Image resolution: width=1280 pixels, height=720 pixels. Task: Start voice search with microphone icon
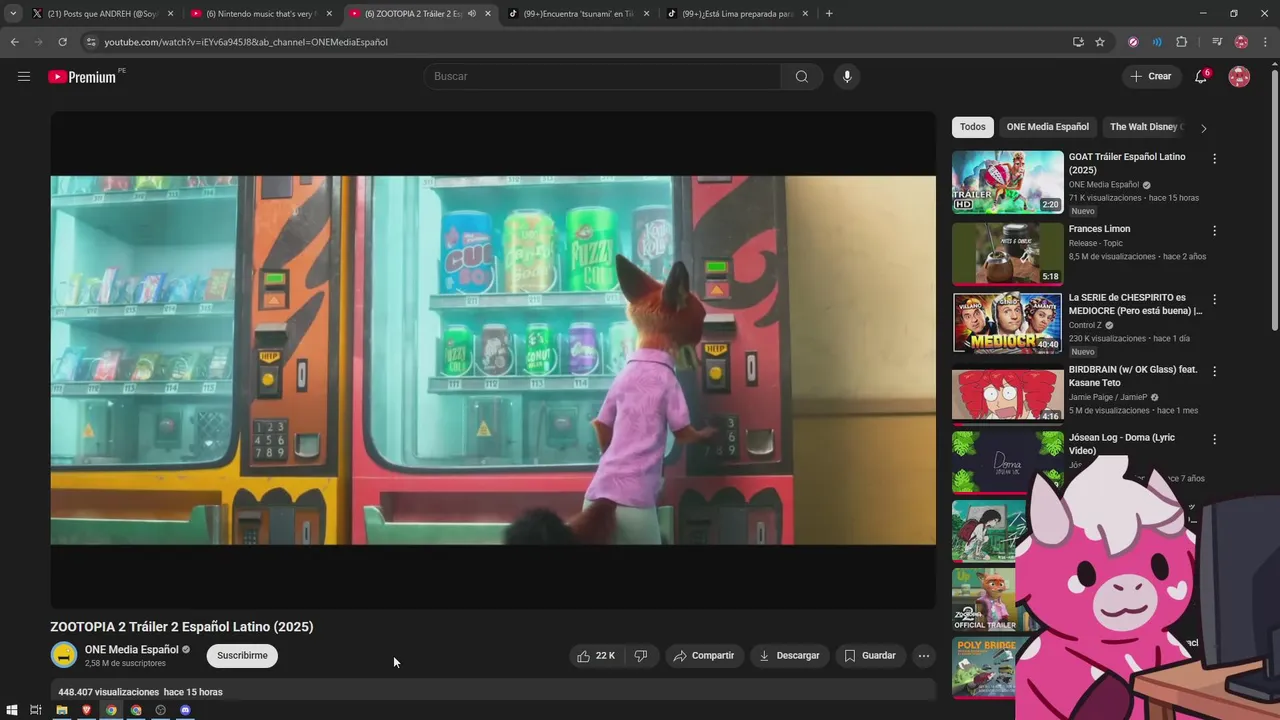(847, 76)
